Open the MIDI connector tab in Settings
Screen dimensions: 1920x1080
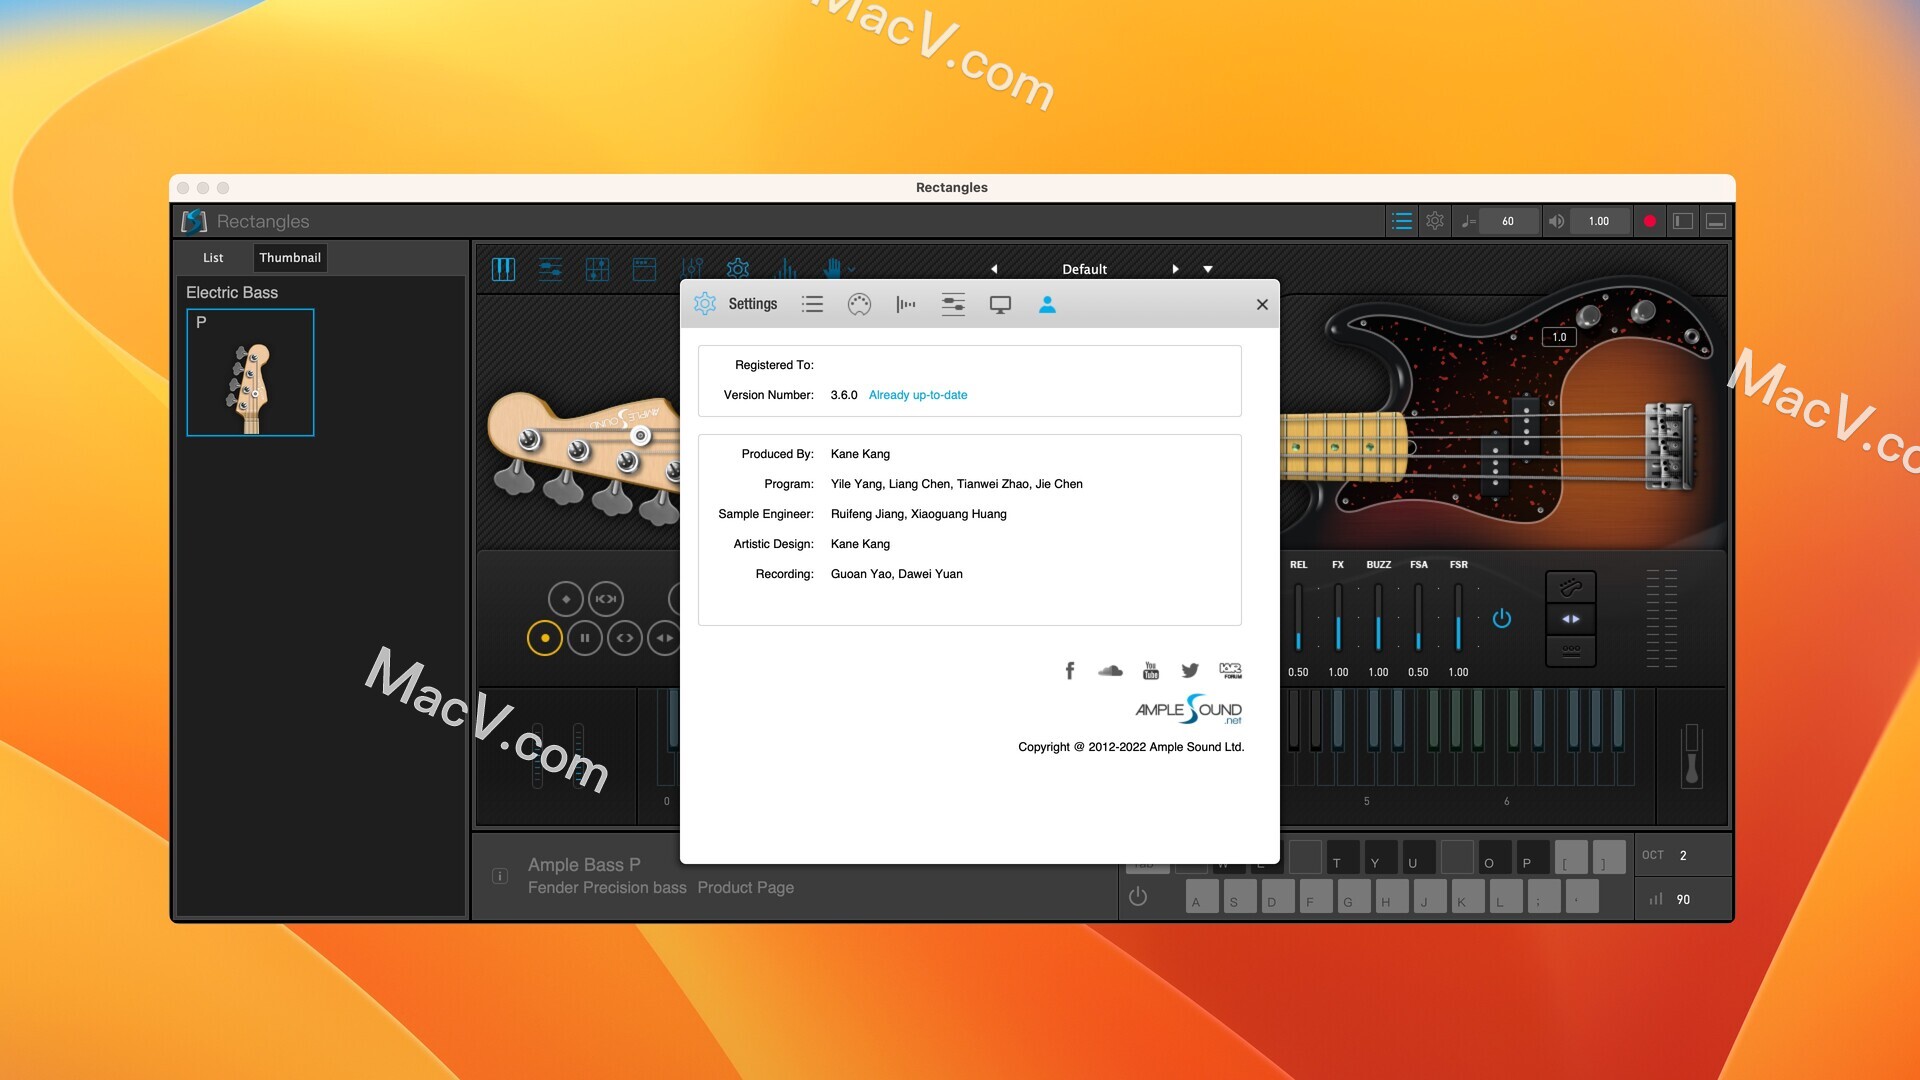coord(859,304)
